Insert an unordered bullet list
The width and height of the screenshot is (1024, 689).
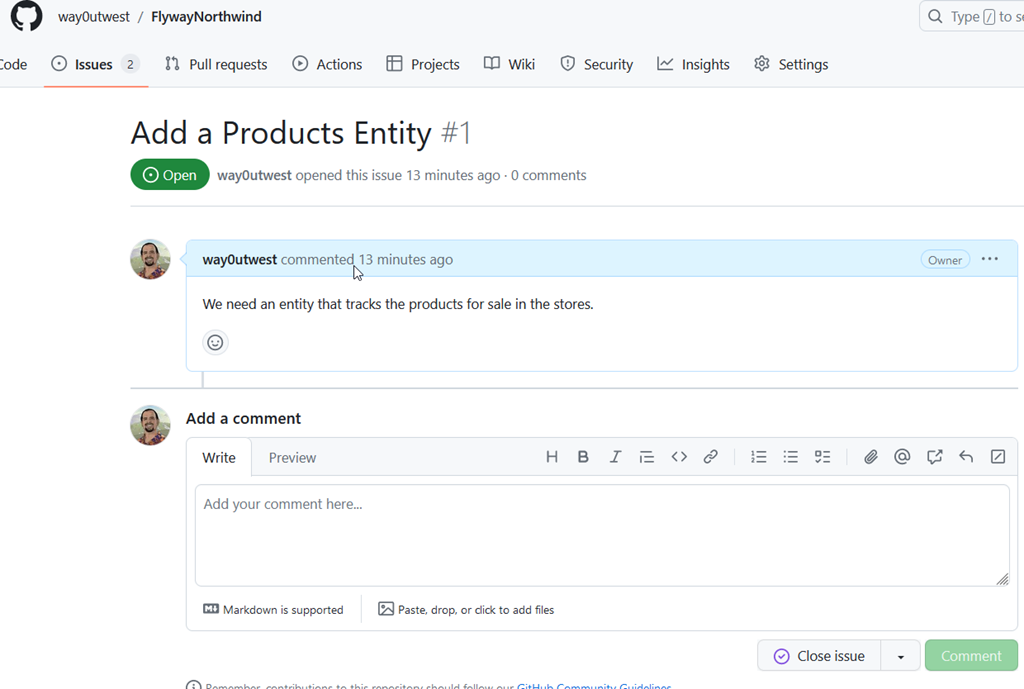pos(790,457)
